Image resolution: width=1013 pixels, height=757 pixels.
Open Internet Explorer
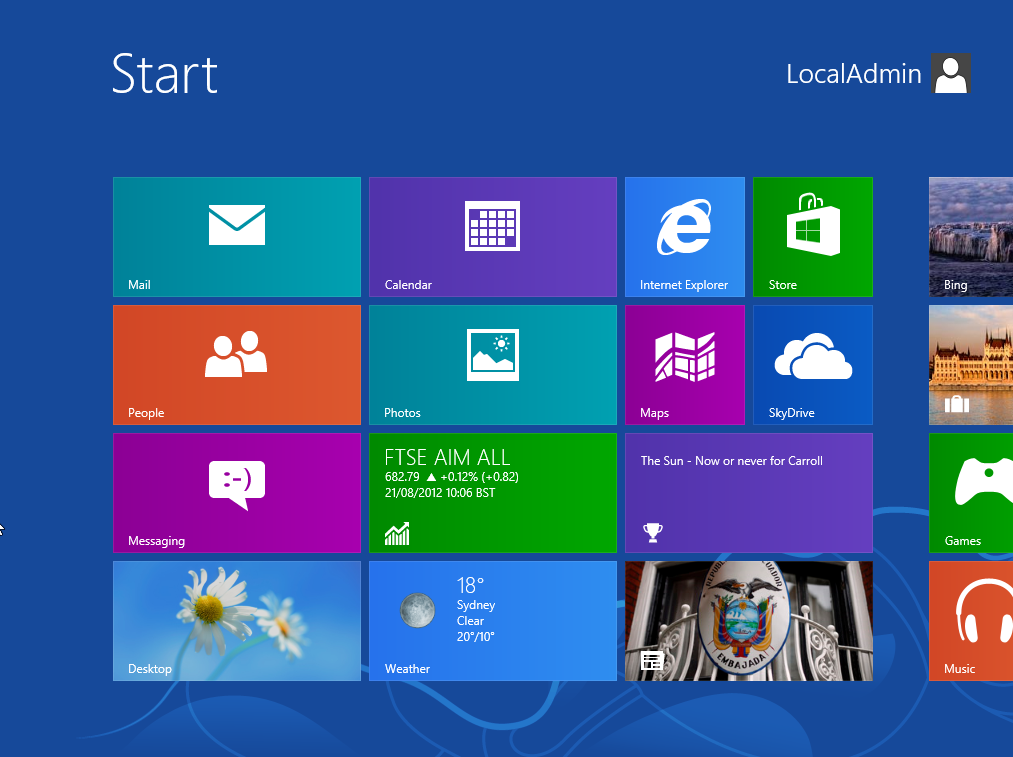coord(684,237)
